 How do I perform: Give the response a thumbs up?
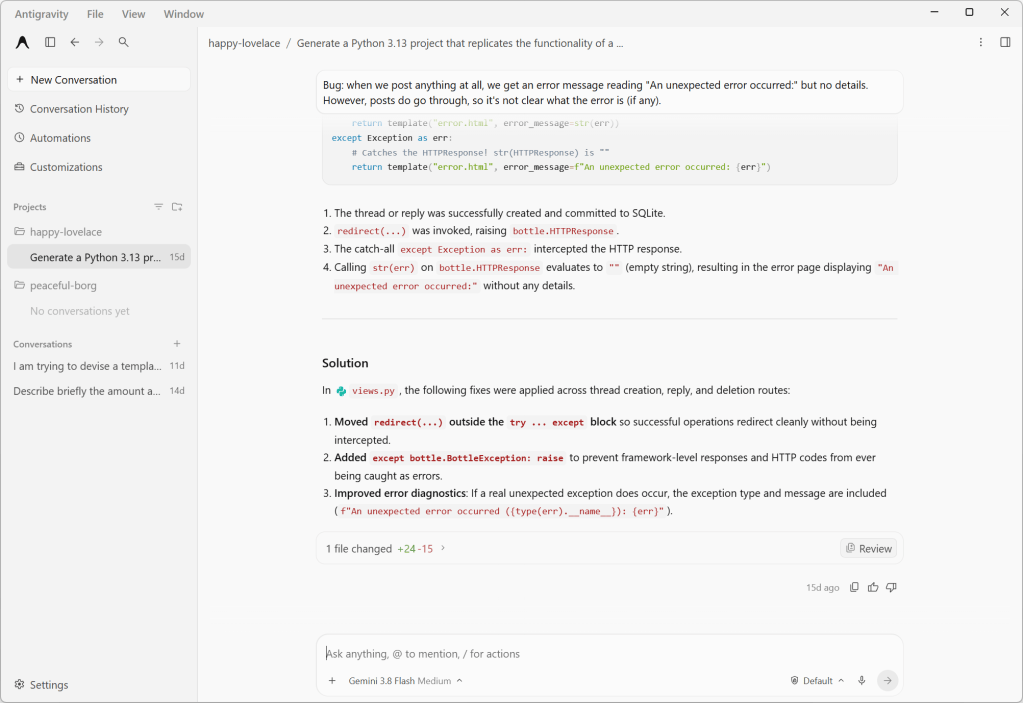click(x=873, y=587)
